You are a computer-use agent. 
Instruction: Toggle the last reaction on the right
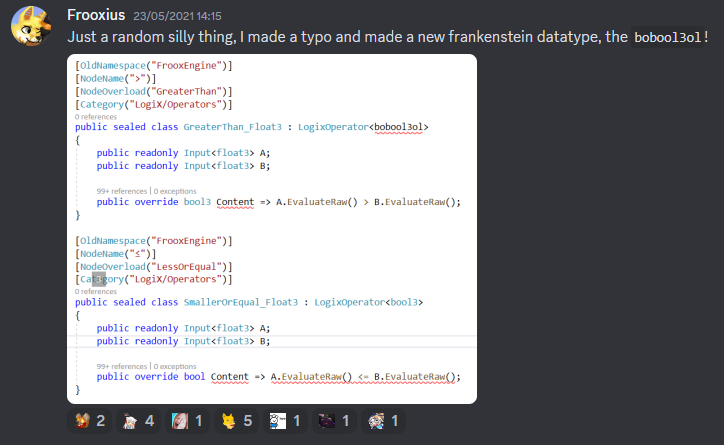tap(383, 422)
